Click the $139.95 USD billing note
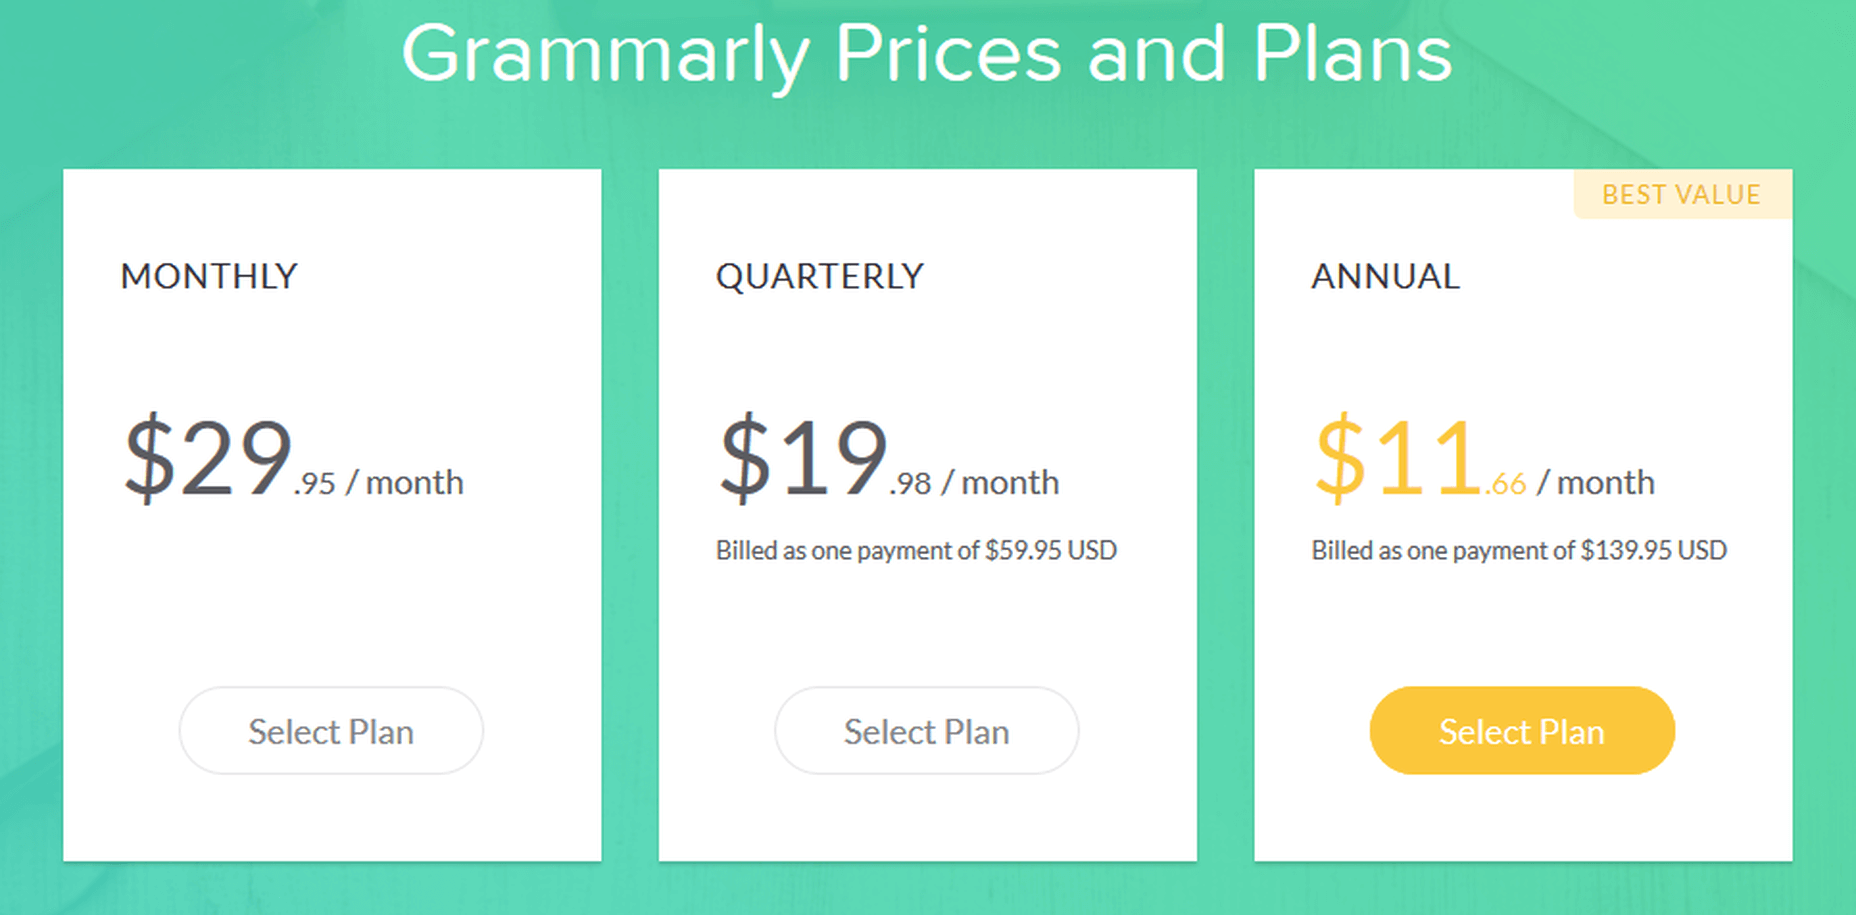Viewport: 1856px width, 915px height. pos(1518,550)
